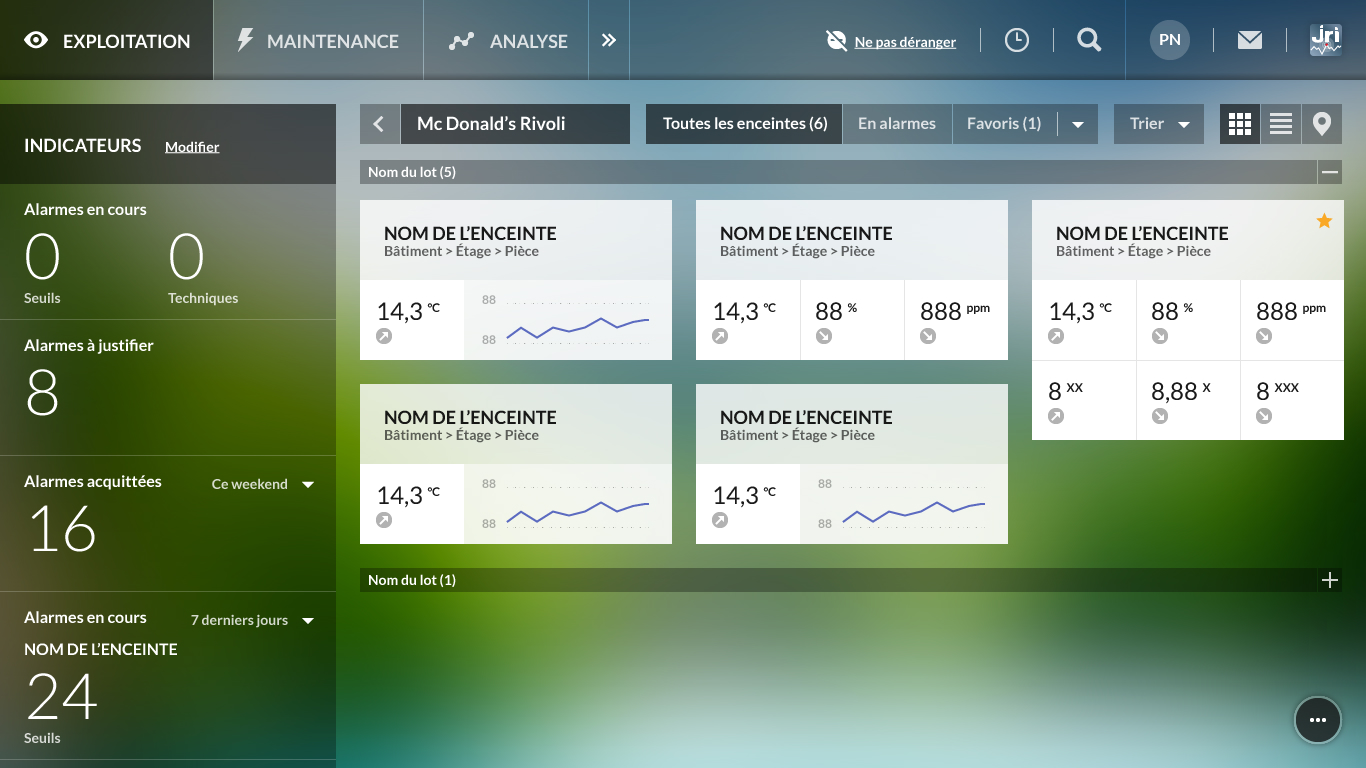Select the En alarmes filter
This screenshot has width=1366, height=768.
click(897, 124)
